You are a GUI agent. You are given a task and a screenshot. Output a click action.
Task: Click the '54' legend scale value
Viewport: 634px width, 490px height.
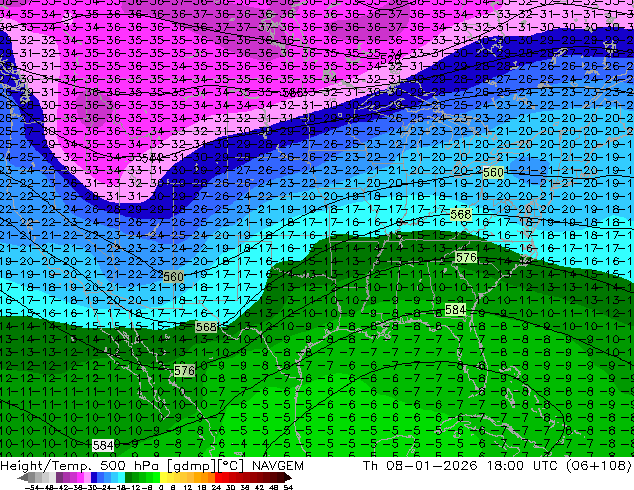288,488
